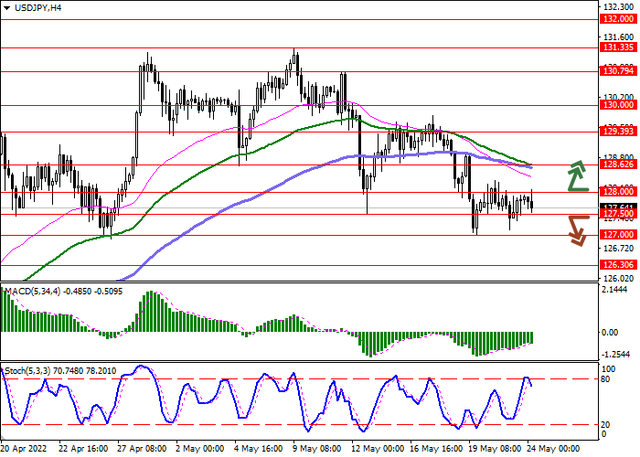640x457 pixels.
Task: Select the 127.000 support price label
Action: 617,235
